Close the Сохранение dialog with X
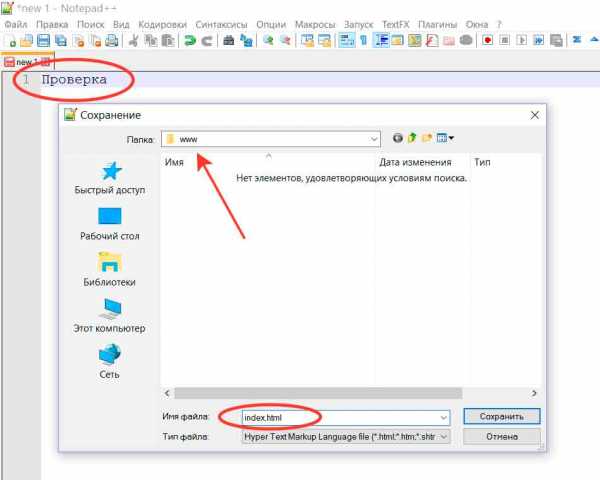Screen dimensions: 600x480 pos(535,115)
